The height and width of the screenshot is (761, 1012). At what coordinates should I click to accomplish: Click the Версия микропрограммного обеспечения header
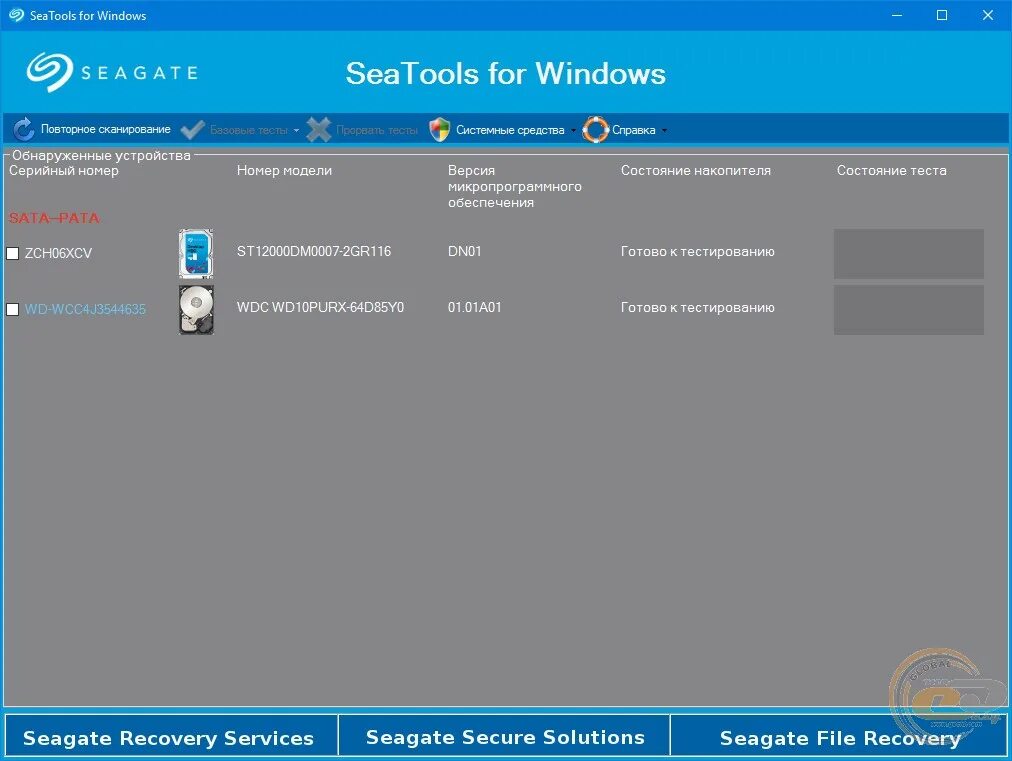click(x=514, y=187)
